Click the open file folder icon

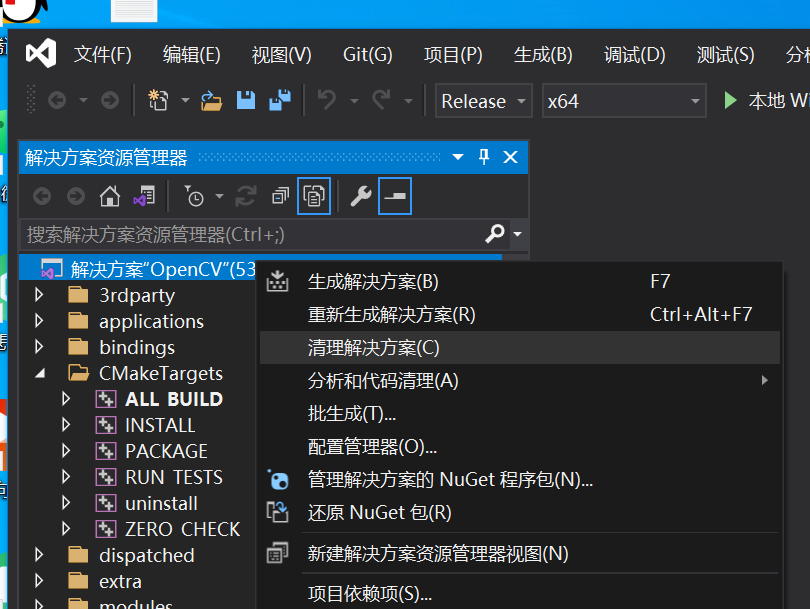tap(211, 100)
